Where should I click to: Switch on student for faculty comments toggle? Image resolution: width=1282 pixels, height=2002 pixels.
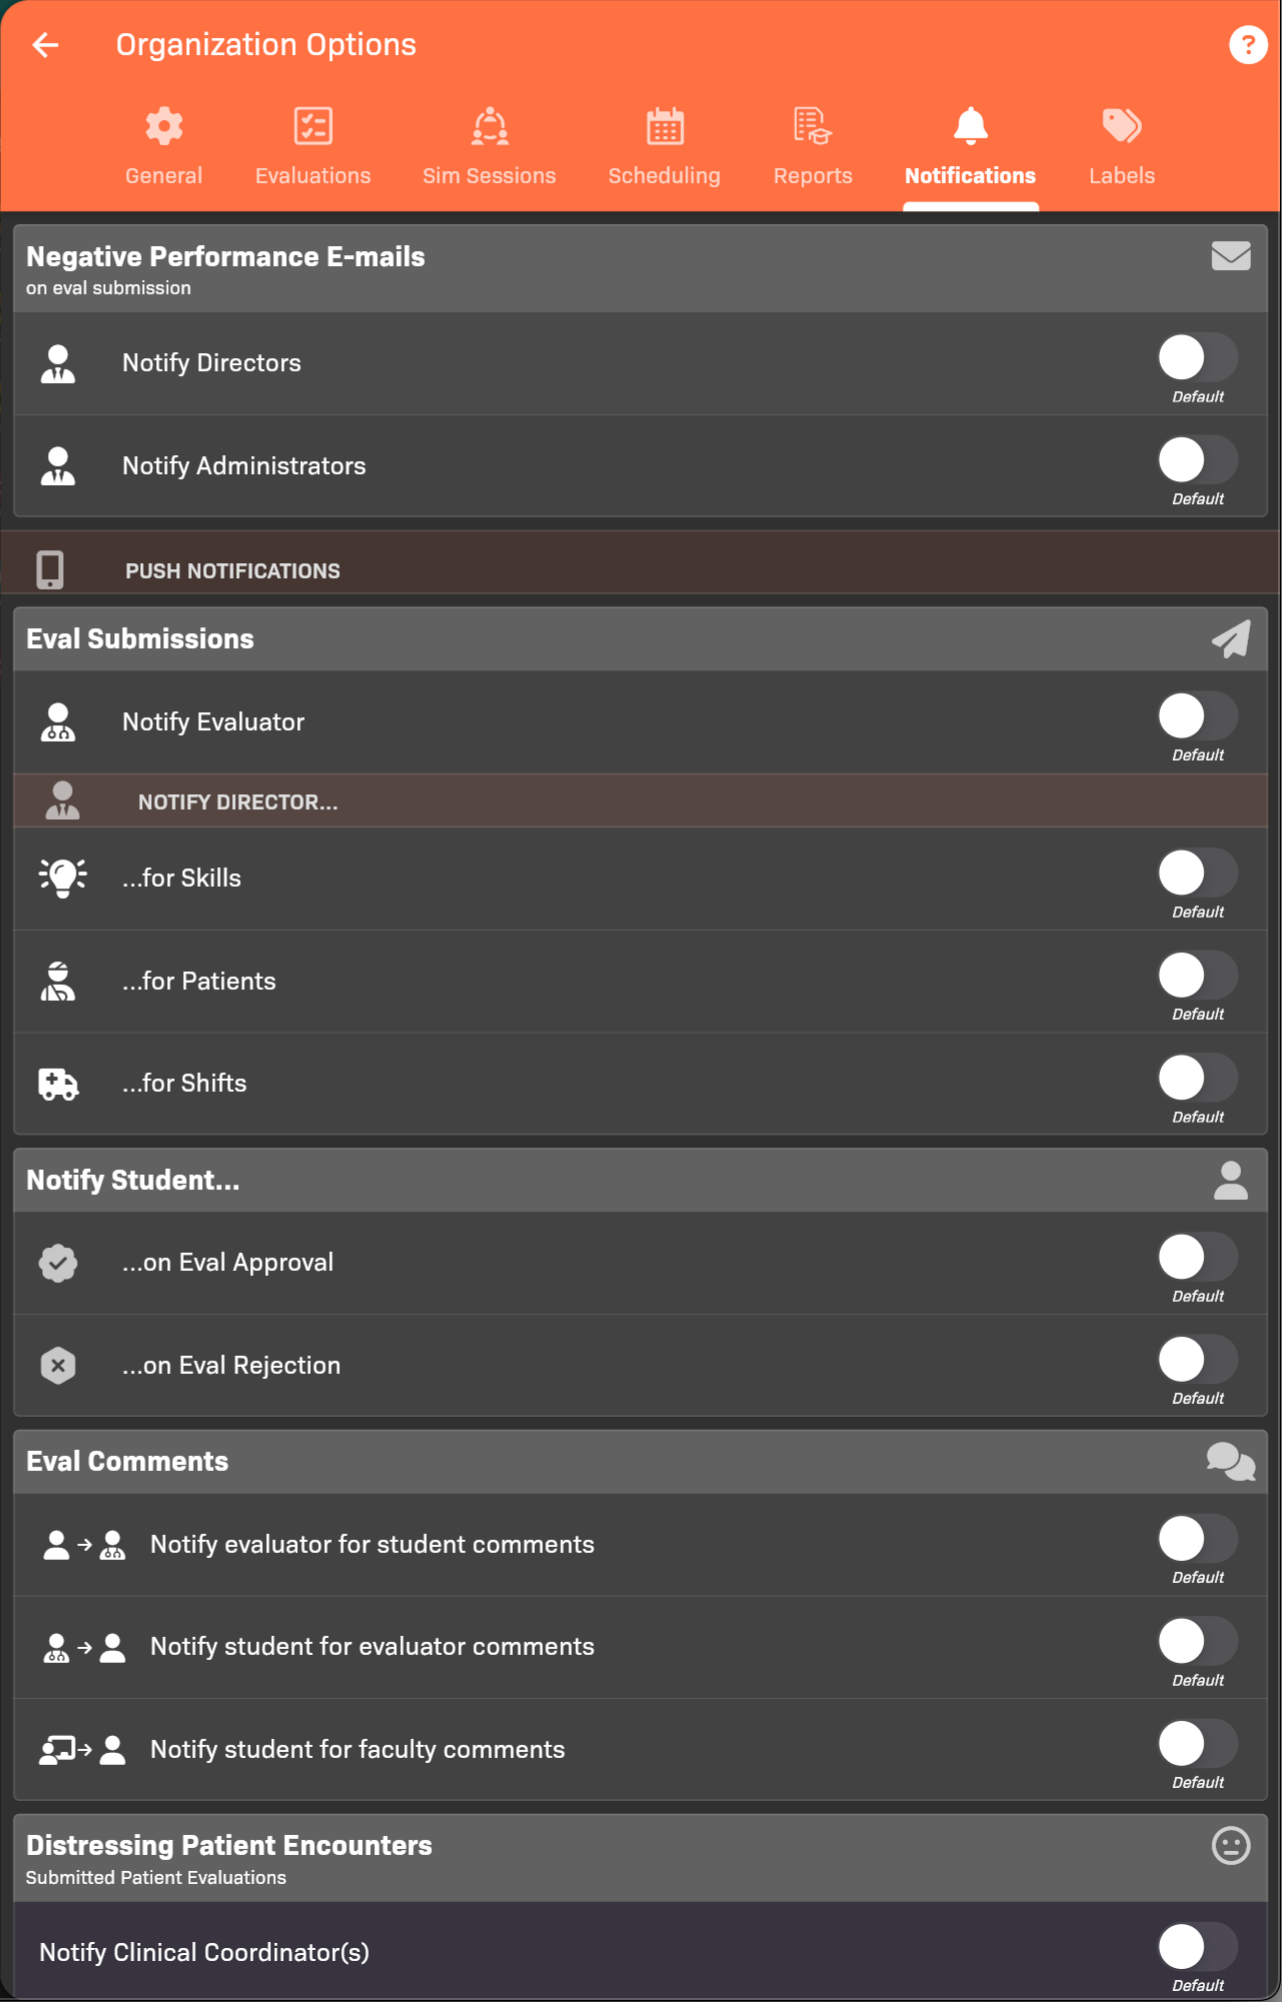pyautogui.click(x=1197, y=1745)
